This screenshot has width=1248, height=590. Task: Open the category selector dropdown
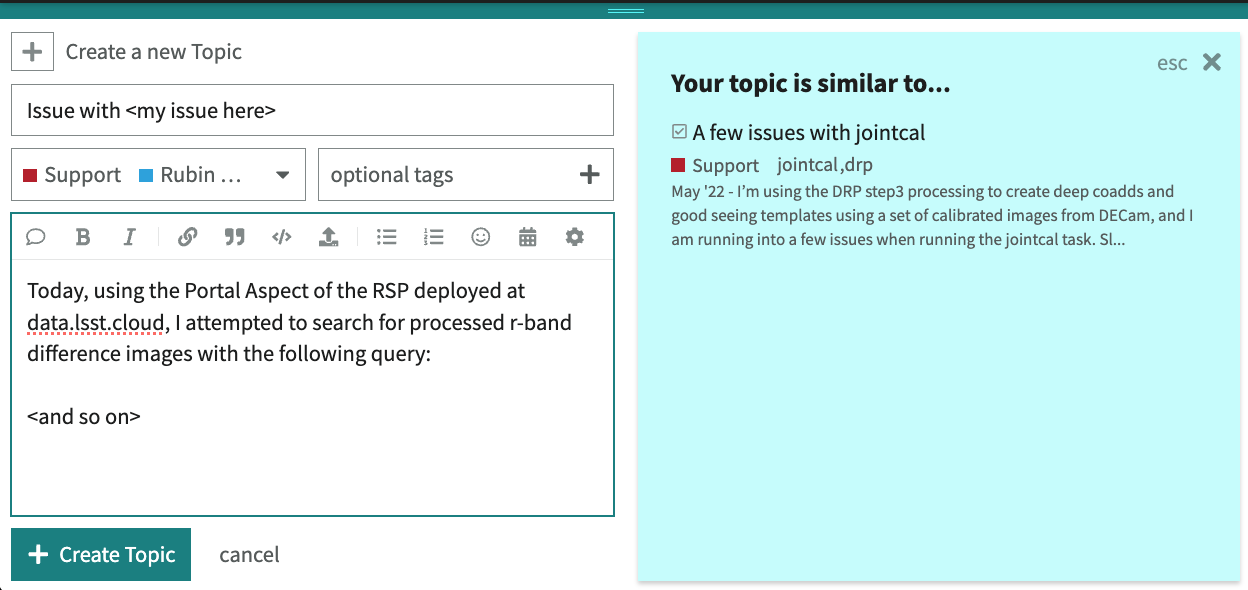pos(282,174)
